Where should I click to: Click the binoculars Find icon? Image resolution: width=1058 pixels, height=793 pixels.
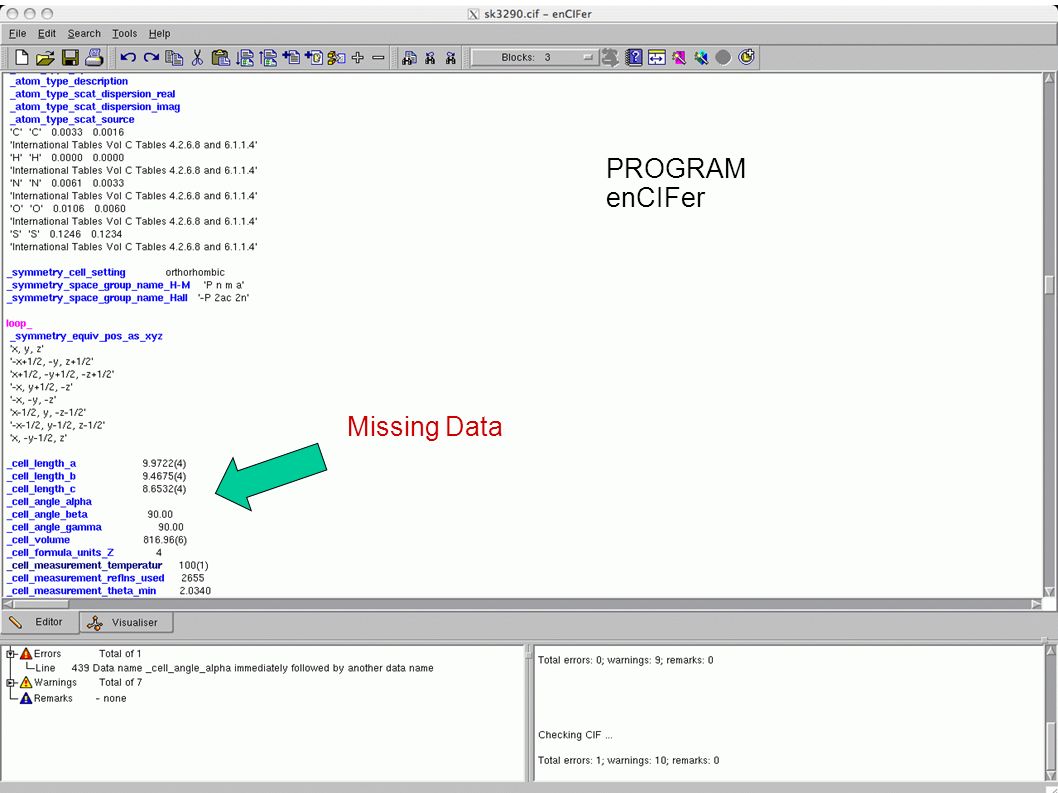click(409, 58)
